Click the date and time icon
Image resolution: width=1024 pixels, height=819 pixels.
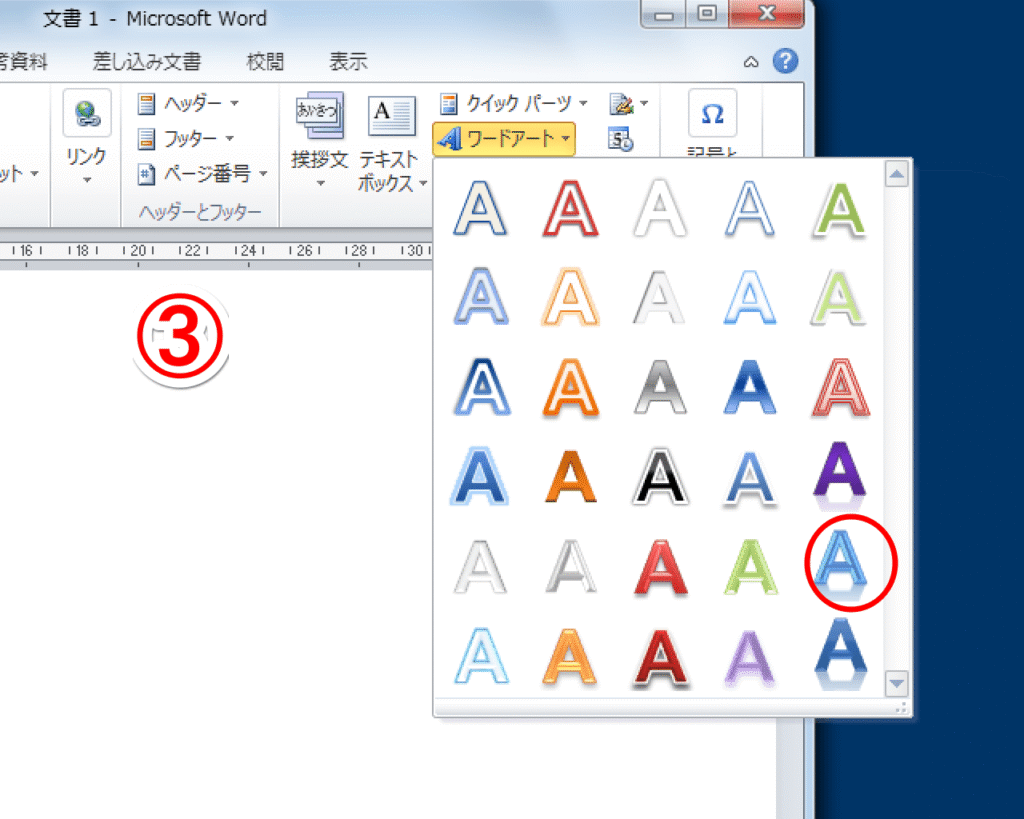pyautogui.click(x=620, y=139)
